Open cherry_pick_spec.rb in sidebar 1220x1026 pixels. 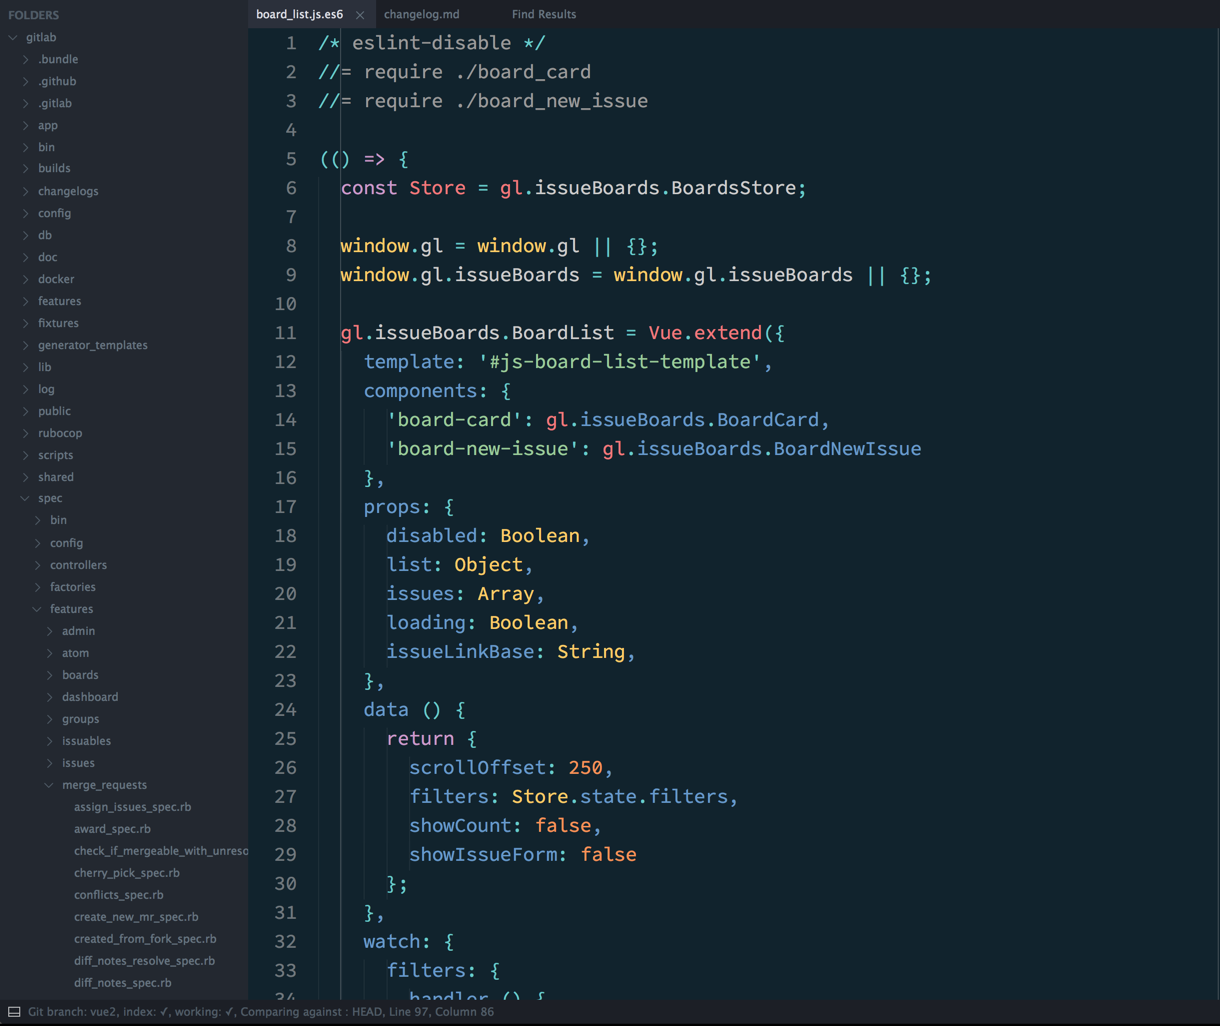126,873
